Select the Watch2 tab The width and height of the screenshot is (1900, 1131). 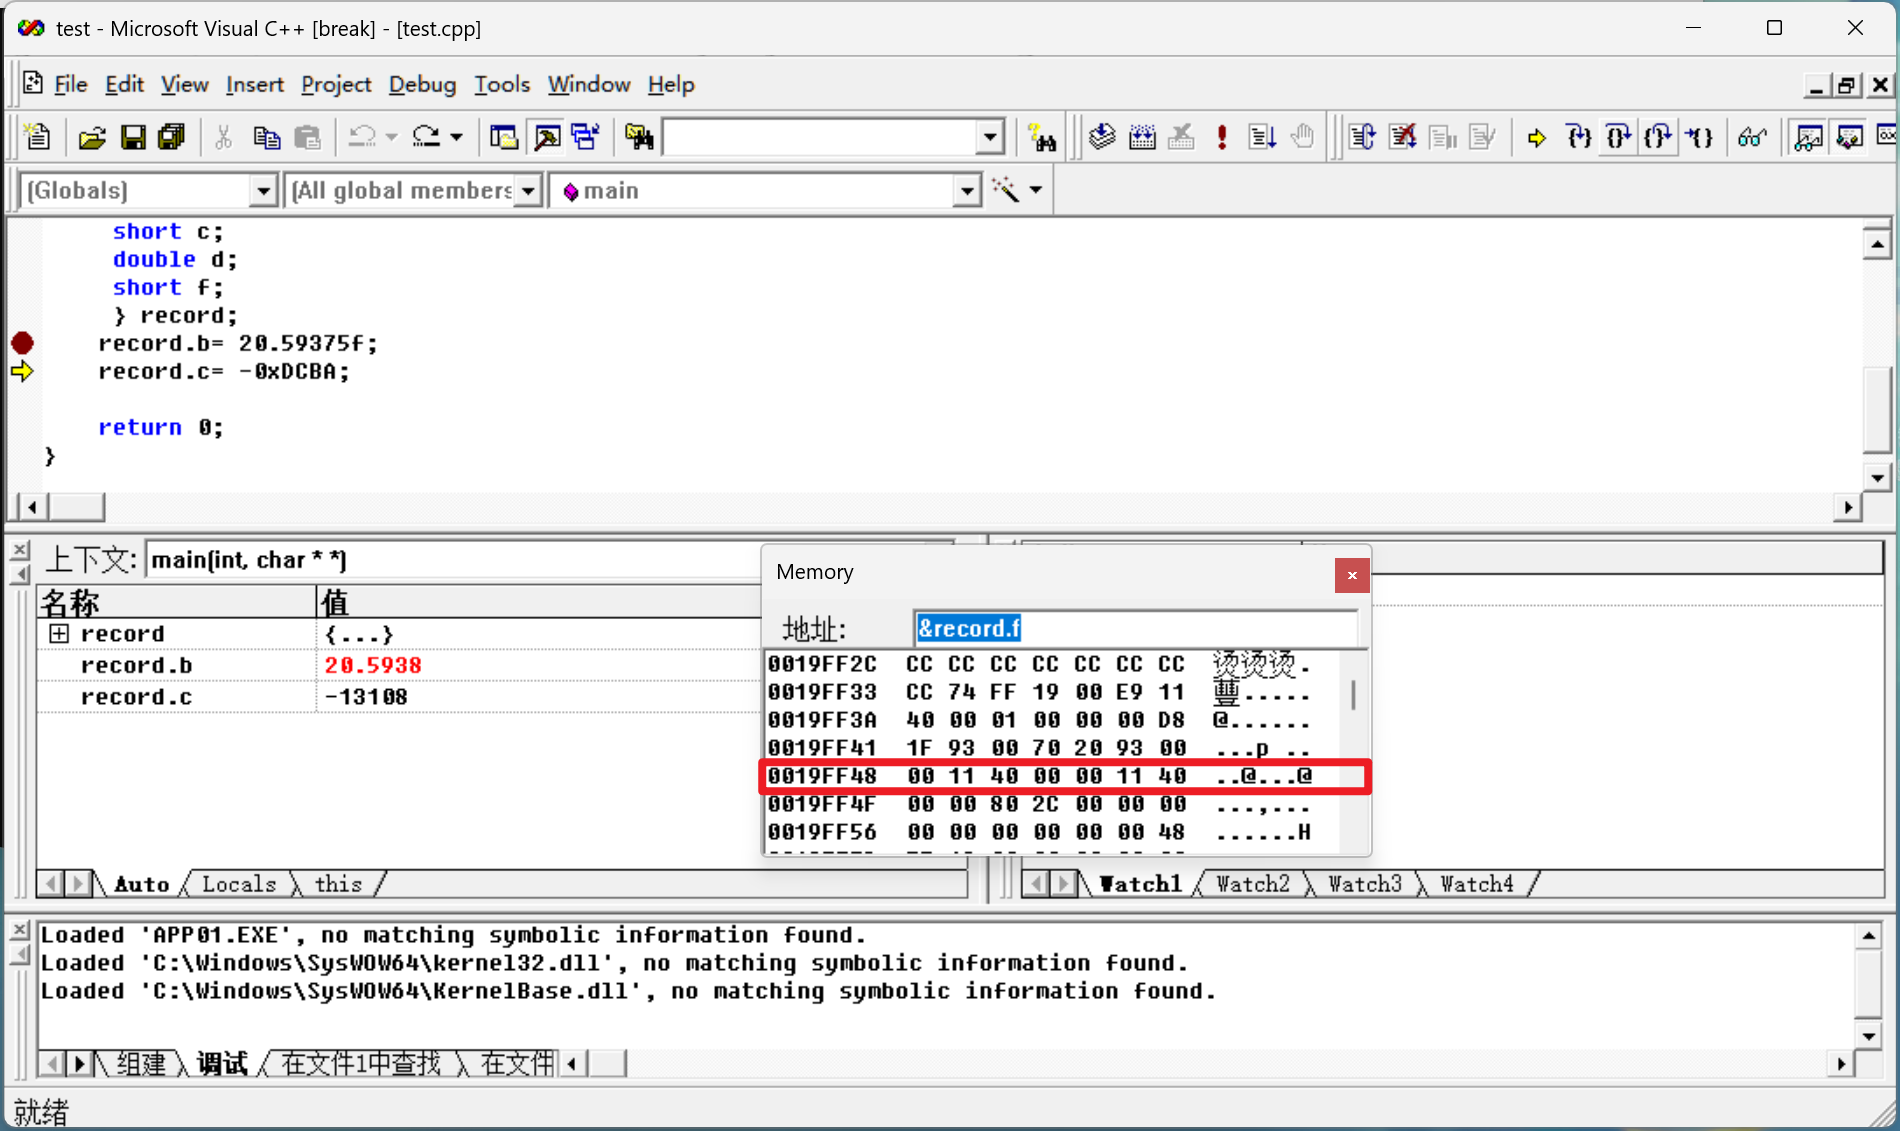1252,884
